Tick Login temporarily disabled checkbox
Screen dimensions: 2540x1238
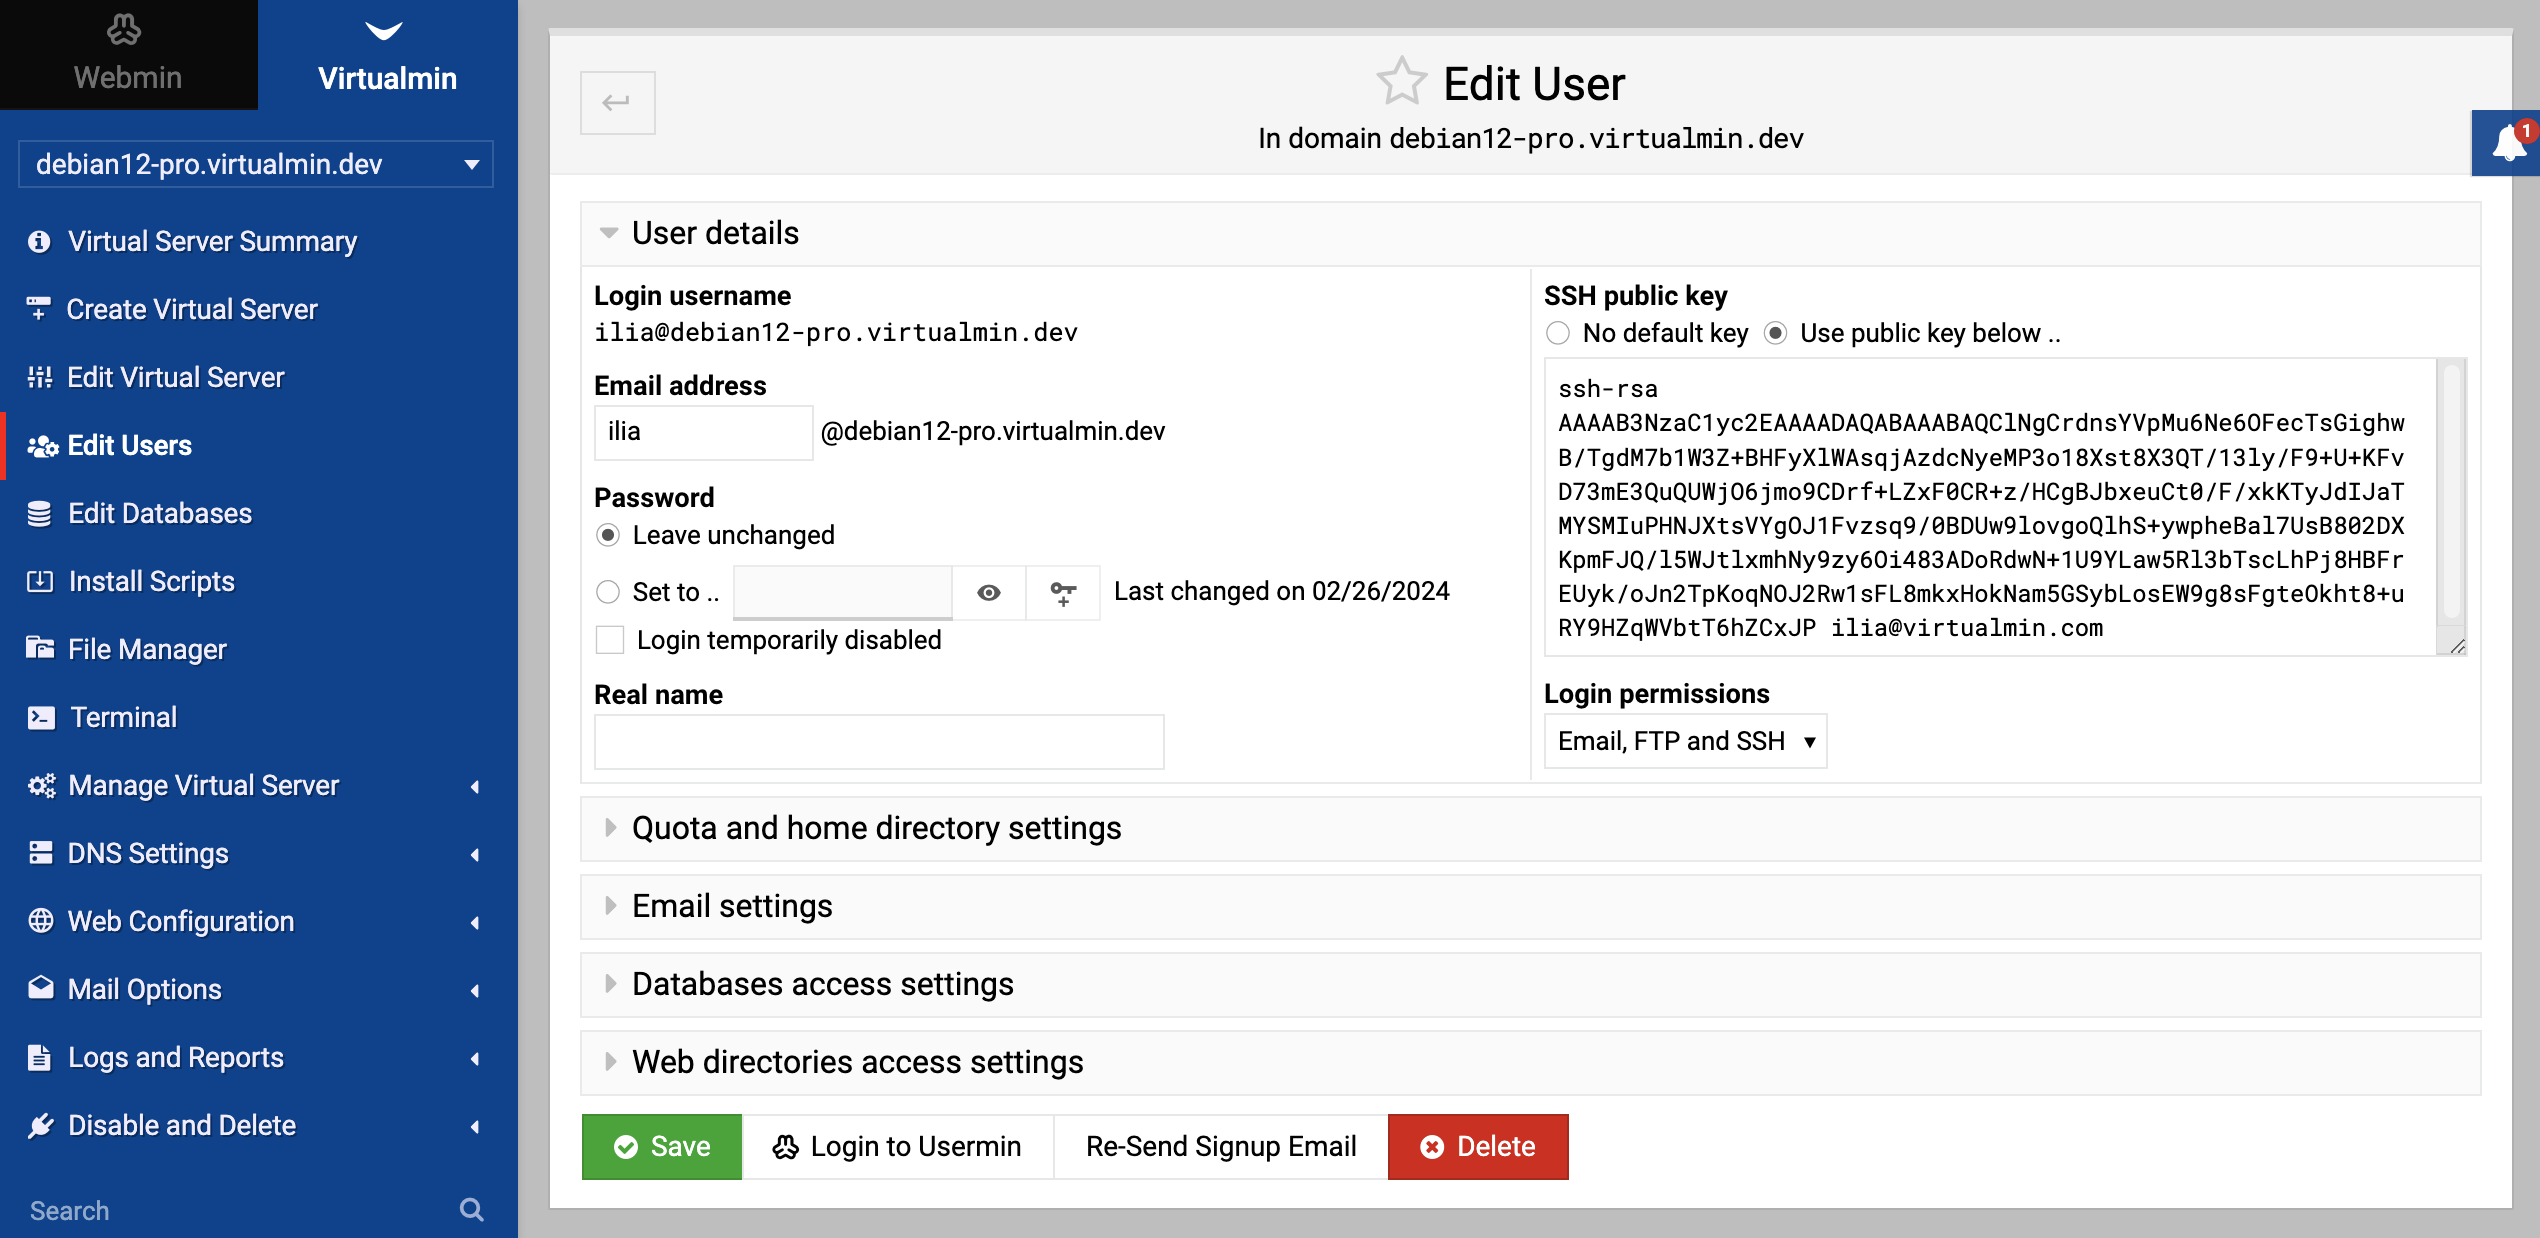(x=610, y=640)
